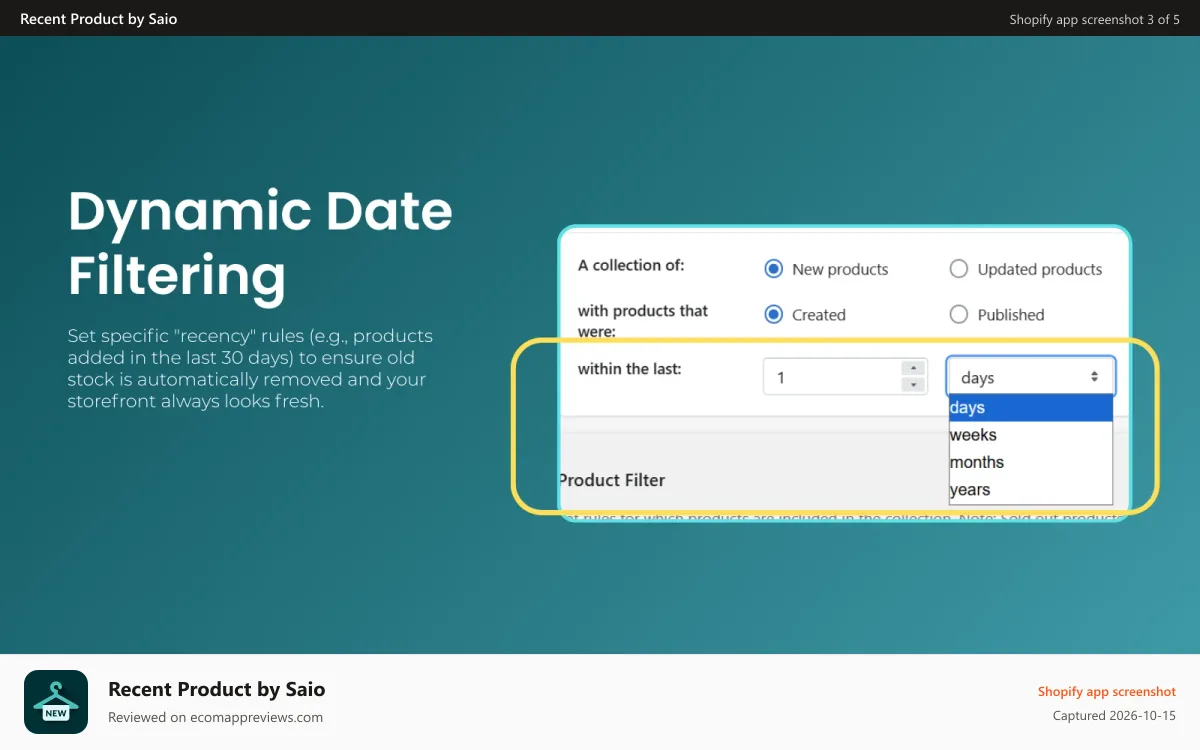Select years from the dropdown list
This screenshot has height=750, width=1200.
(1030, 490)
